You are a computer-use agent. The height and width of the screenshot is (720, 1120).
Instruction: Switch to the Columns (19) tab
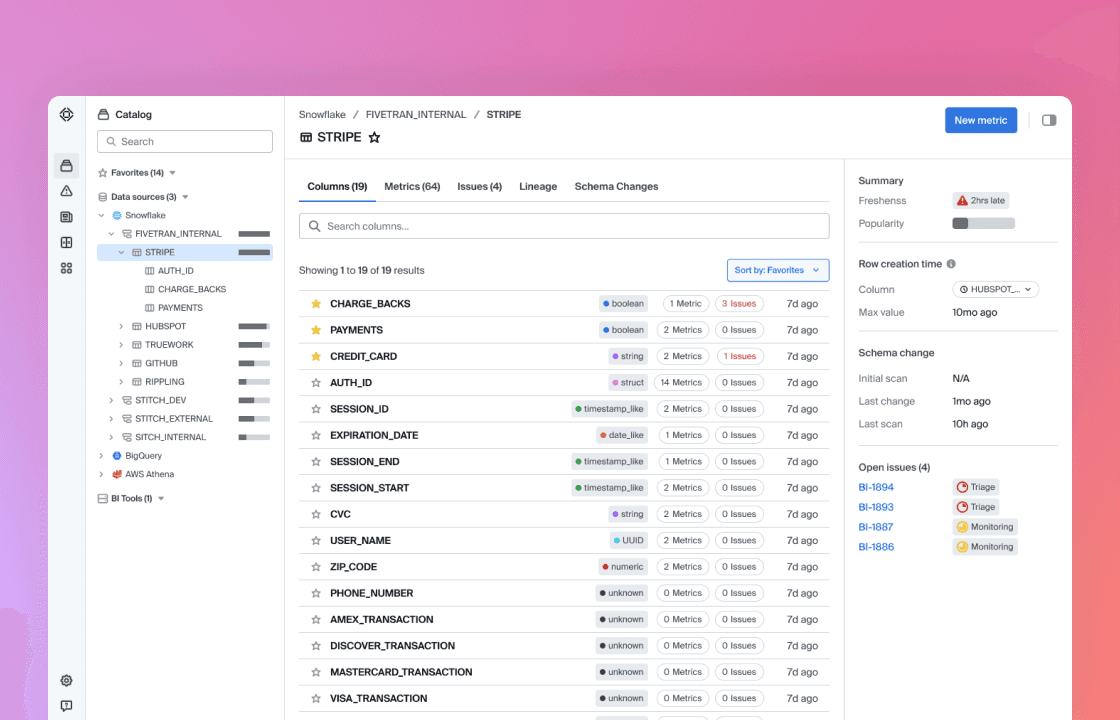pyautogui.click(x=337, y=186)
